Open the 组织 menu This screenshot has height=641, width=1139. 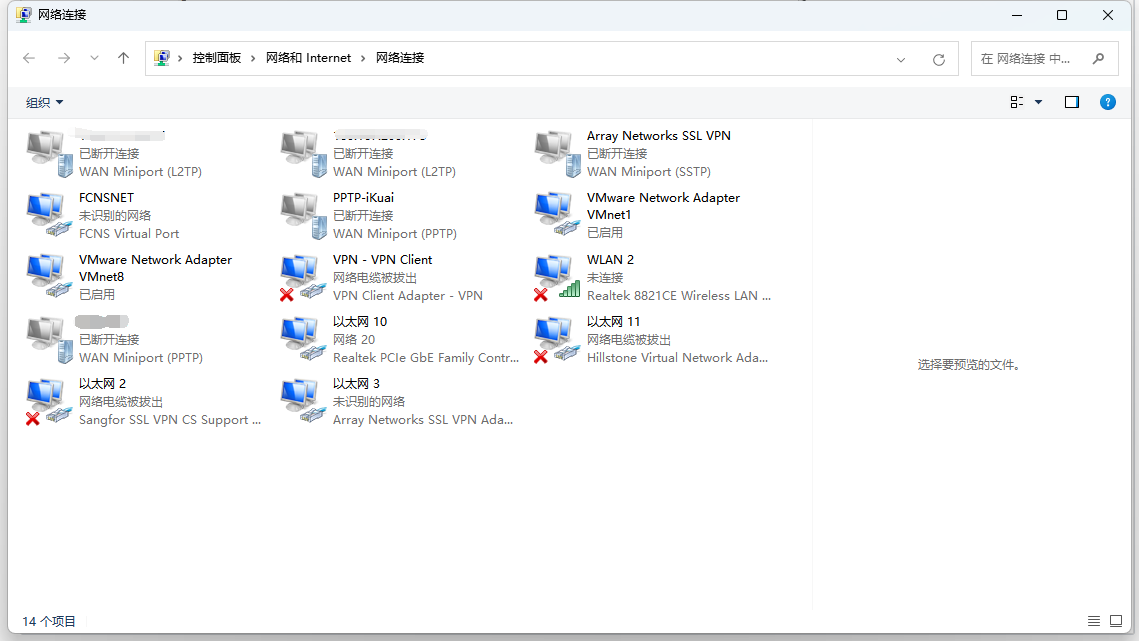point(44,102)
